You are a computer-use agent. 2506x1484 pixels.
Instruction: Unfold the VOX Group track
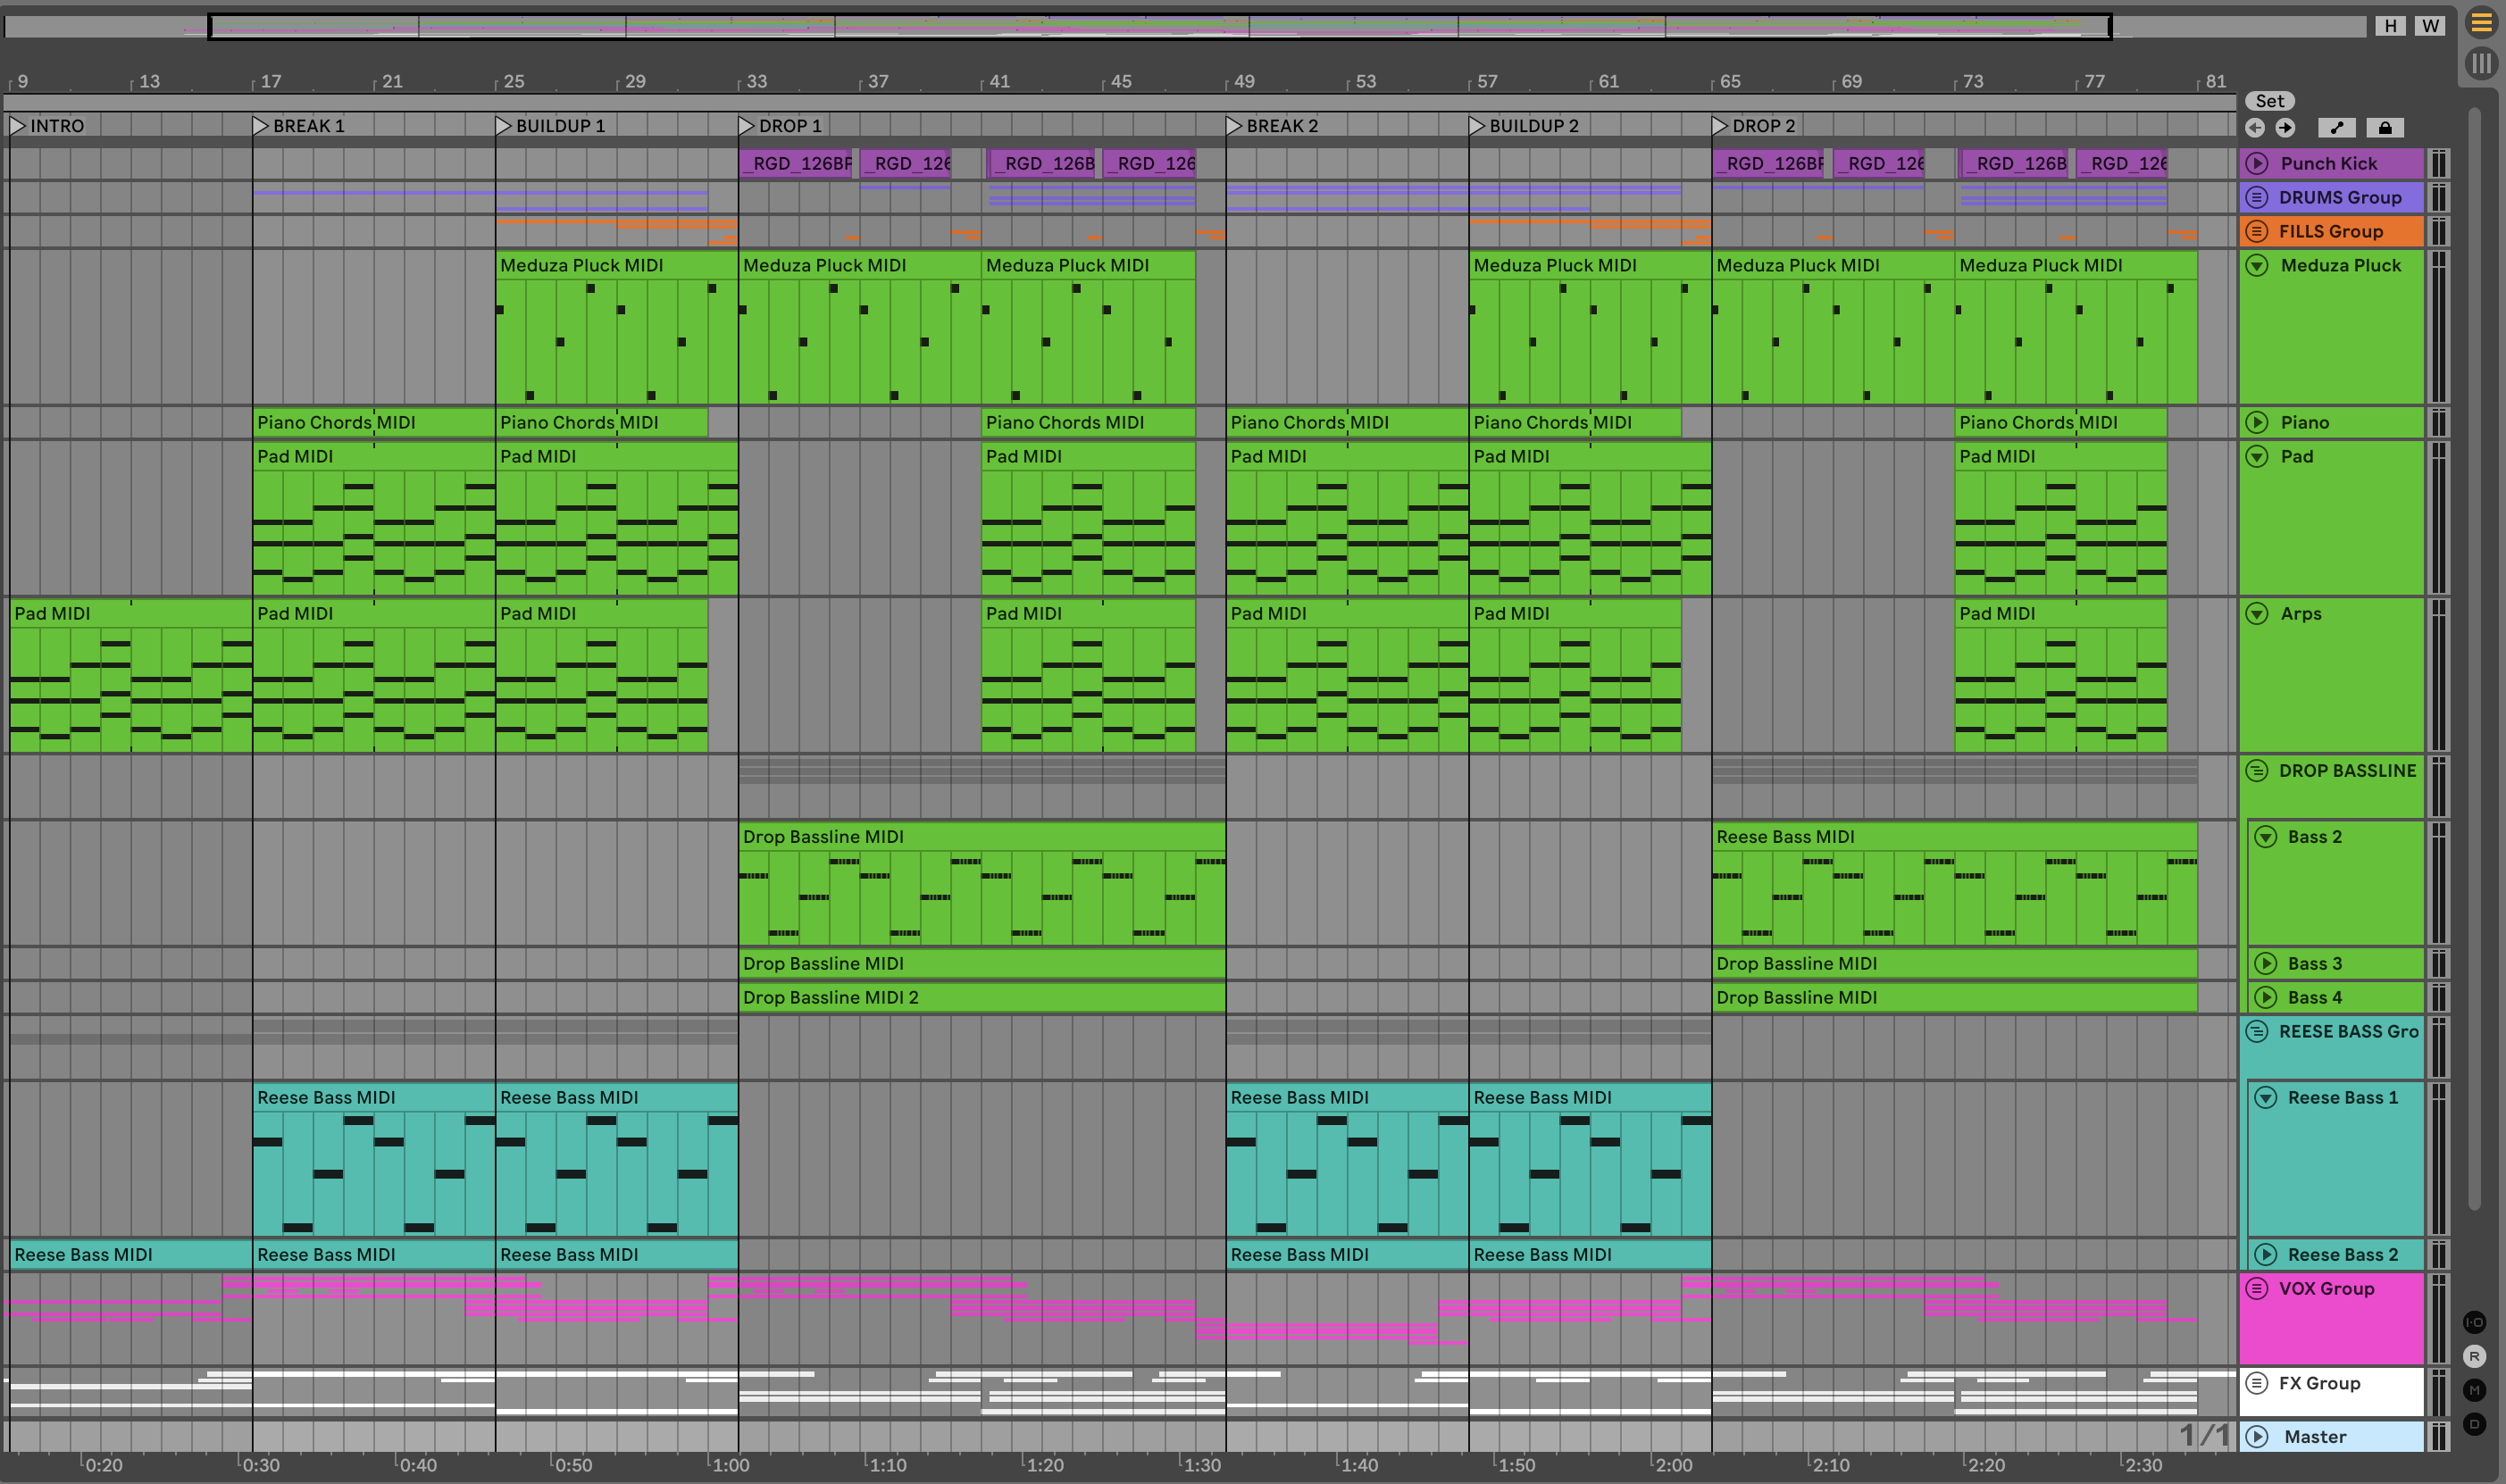(2256, 1289)
